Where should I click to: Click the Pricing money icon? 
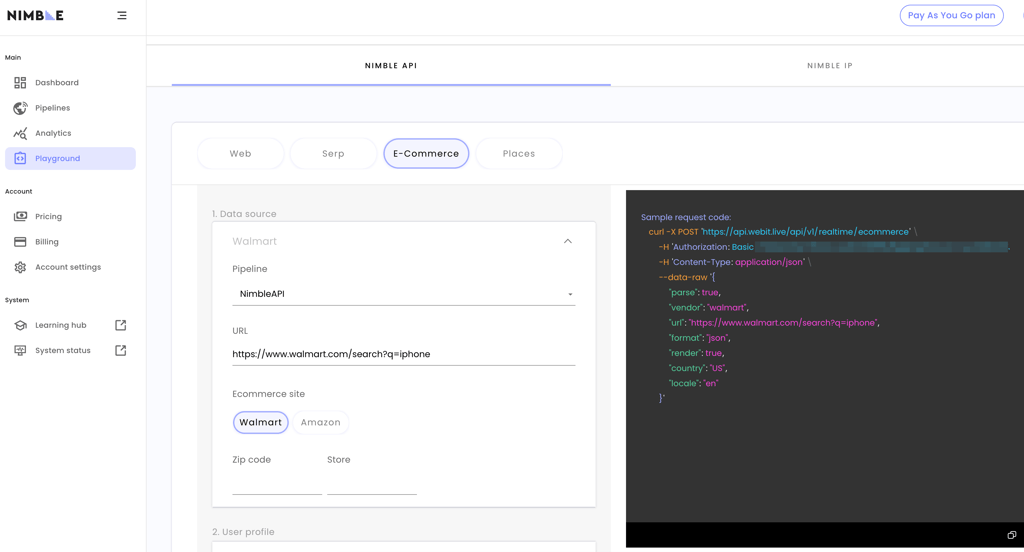[x=20, y=216]
